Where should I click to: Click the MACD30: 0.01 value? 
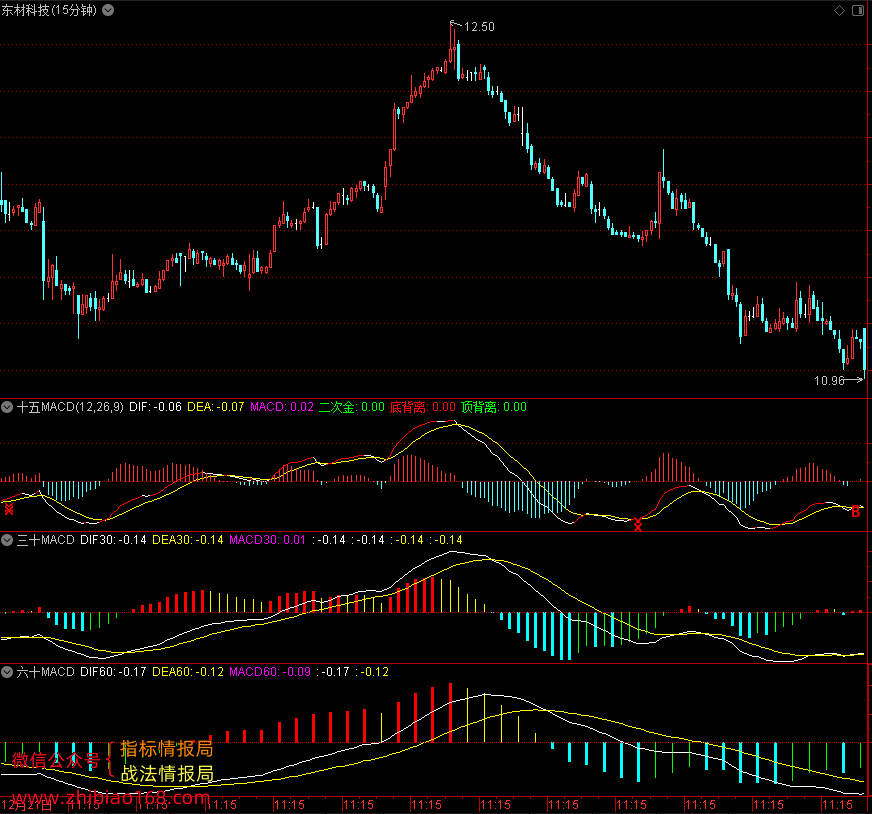267,540
